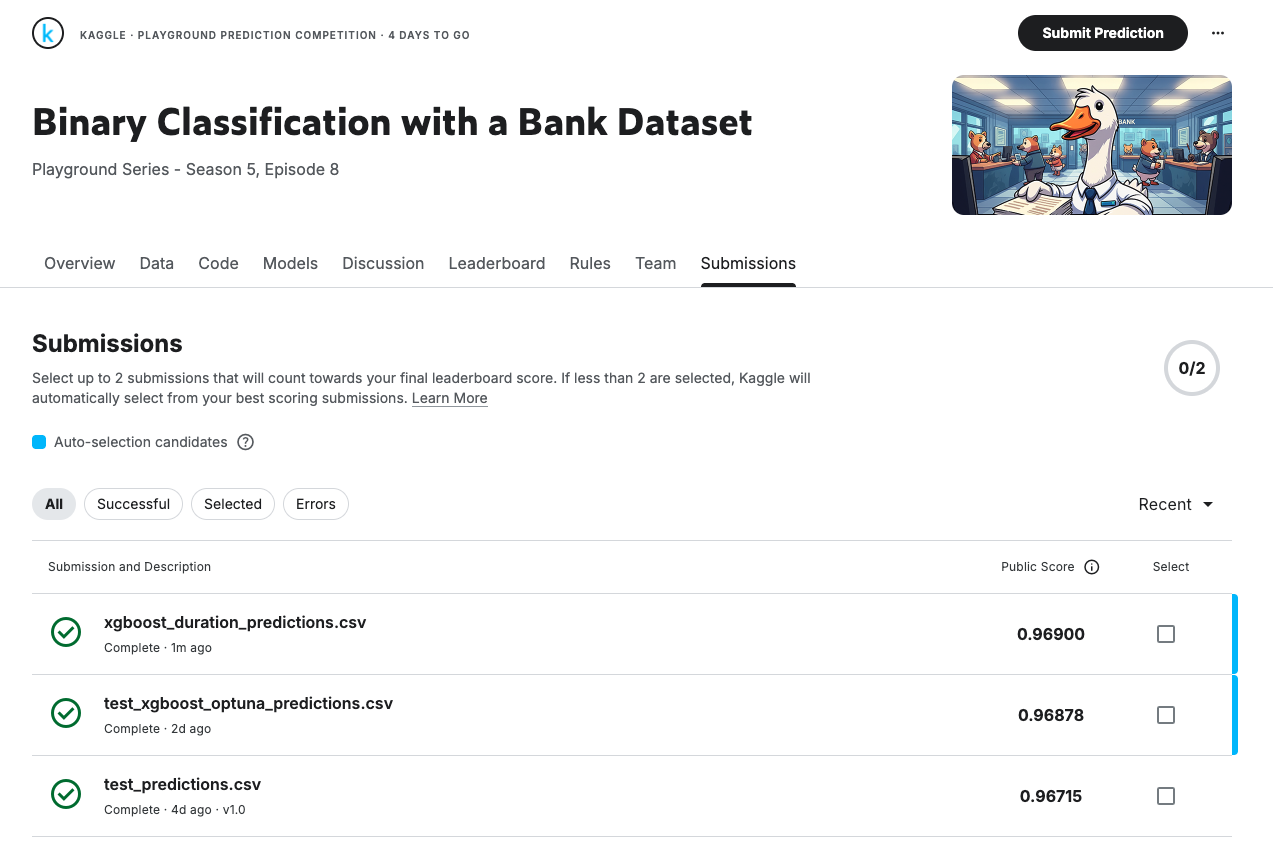The width and height of the screenshot is (1273, 842).
Task: Open the Recent sort dropdown
Action: point(1176,504)
